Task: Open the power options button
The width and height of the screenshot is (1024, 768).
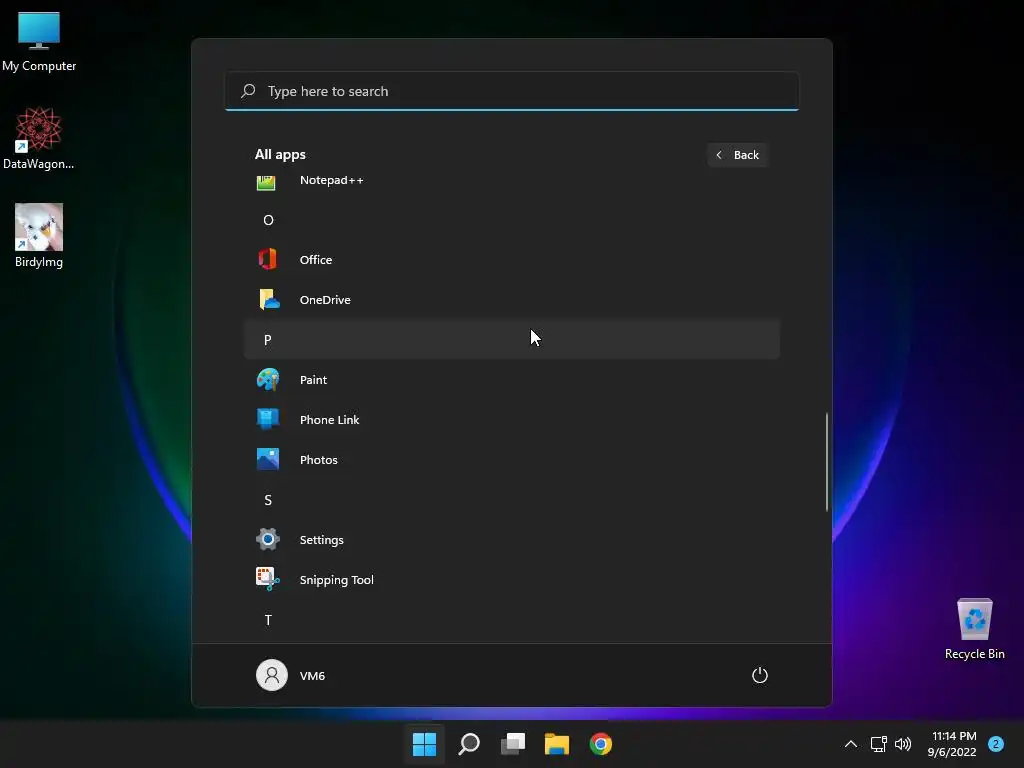Action: point(760,675)
